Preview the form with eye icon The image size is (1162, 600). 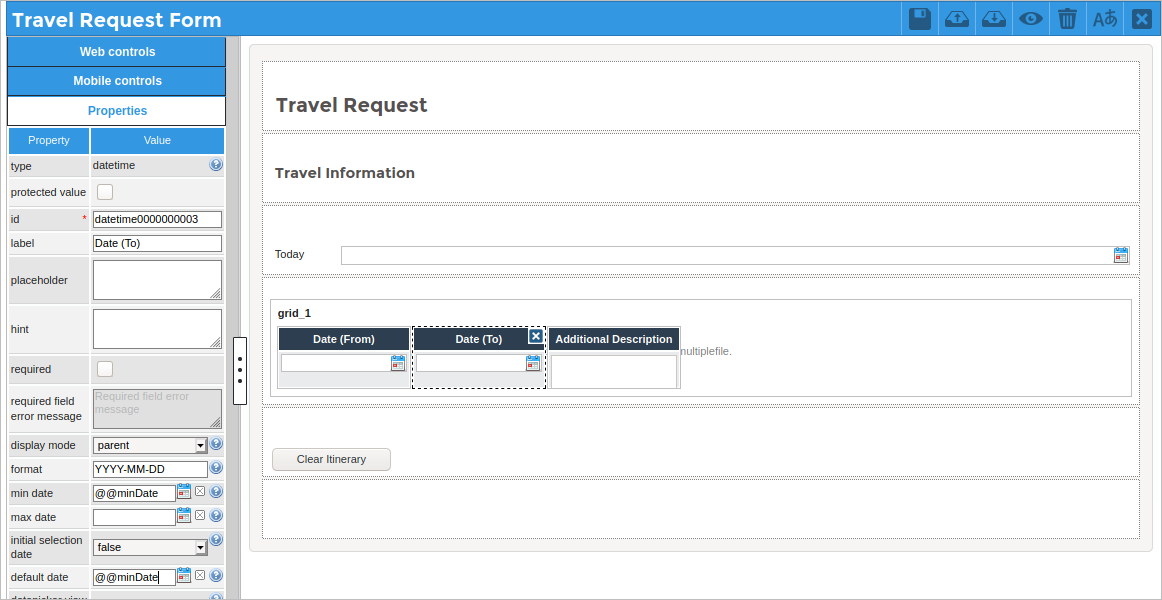tap(1031, 19)
